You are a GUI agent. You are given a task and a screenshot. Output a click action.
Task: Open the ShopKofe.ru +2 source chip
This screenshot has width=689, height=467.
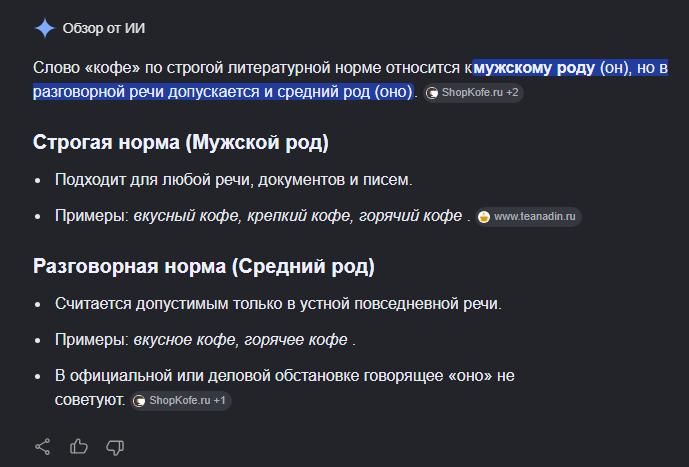(x=473, y=93)
